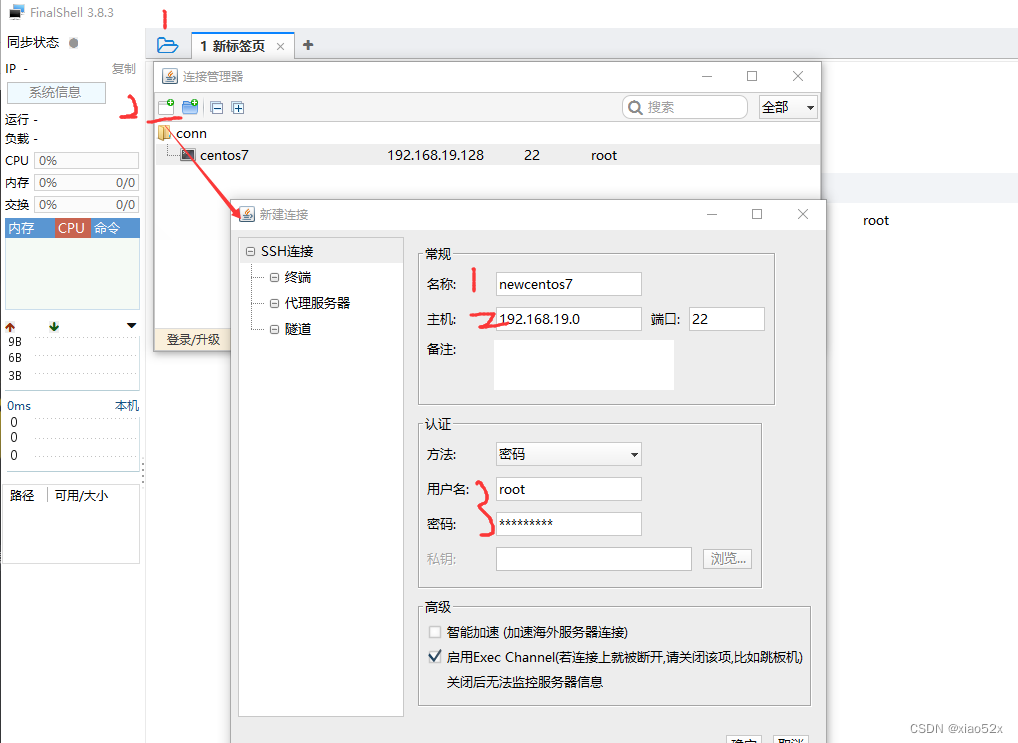Collapse all connections with the minus icon
Image resolution: width=1018 pixels, height=743 pixels.
pos(217,107)
